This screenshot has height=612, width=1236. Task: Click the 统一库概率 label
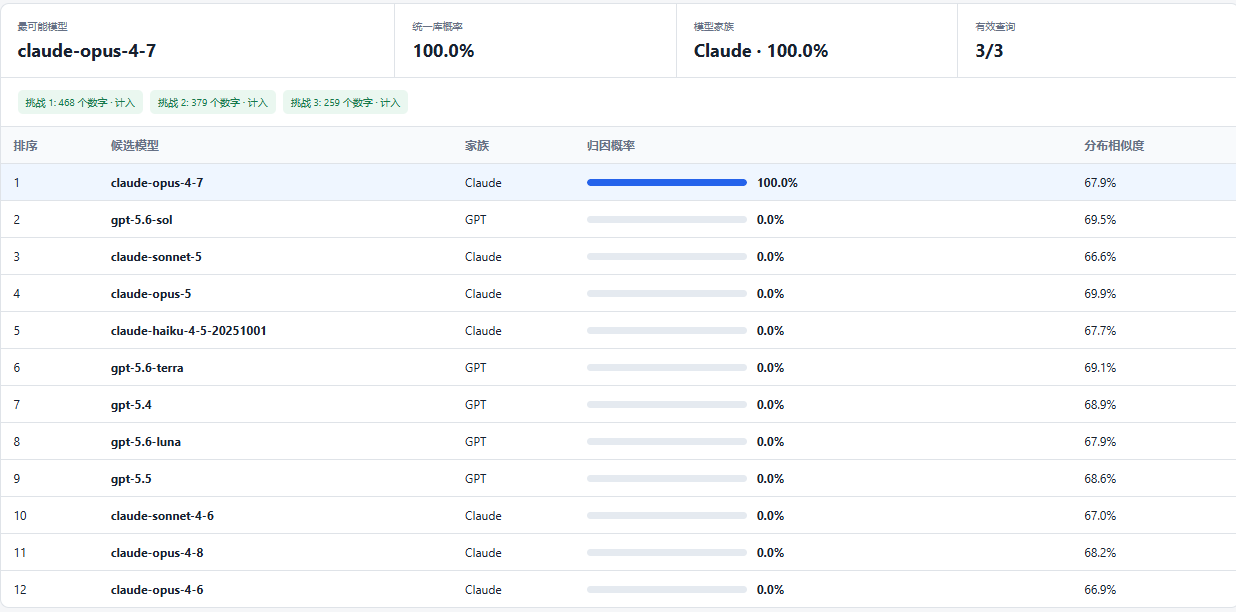coord(438,27)
